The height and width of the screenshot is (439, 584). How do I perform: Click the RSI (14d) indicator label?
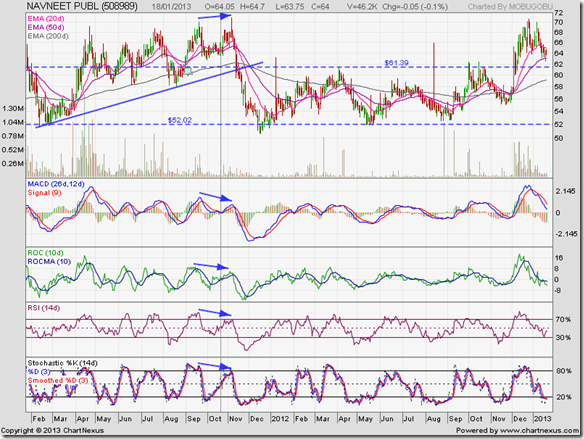pyautogui.click(x=43, y=308)
